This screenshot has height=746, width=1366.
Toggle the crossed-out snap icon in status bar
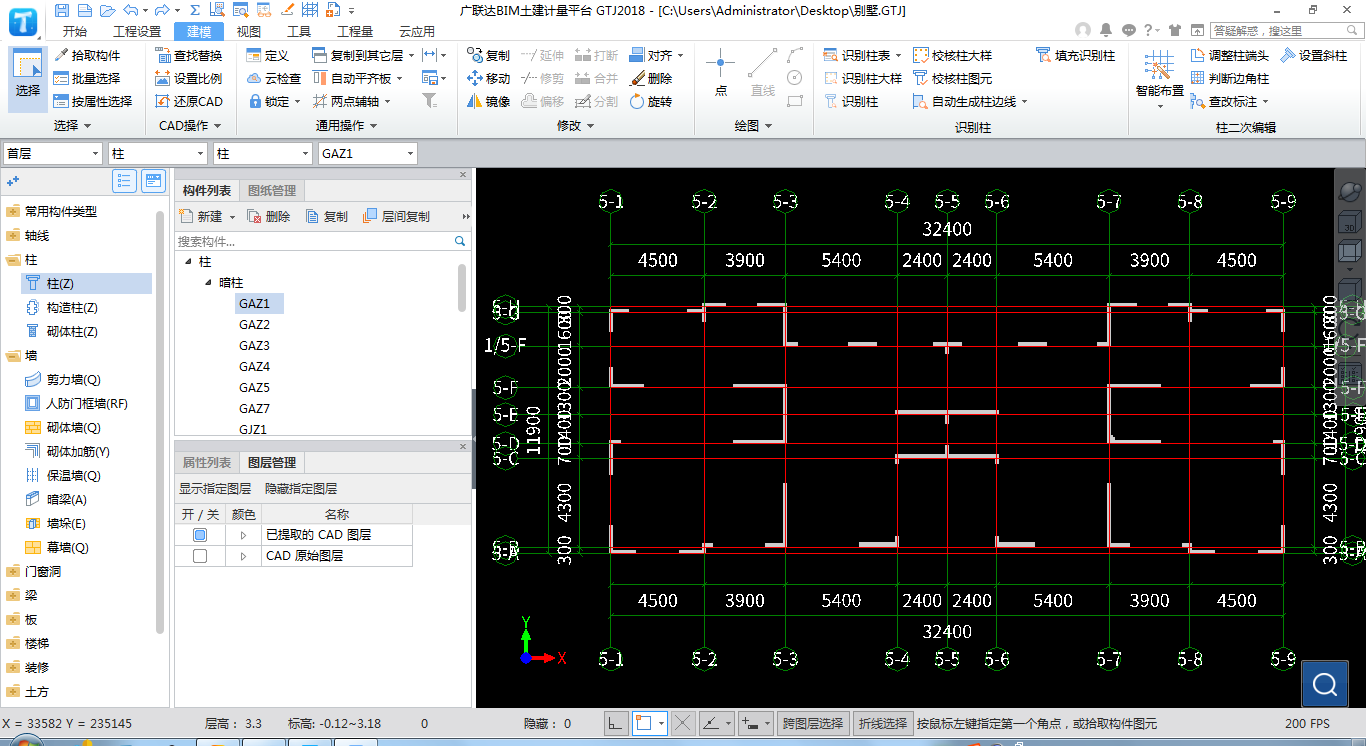pos(683,723)
